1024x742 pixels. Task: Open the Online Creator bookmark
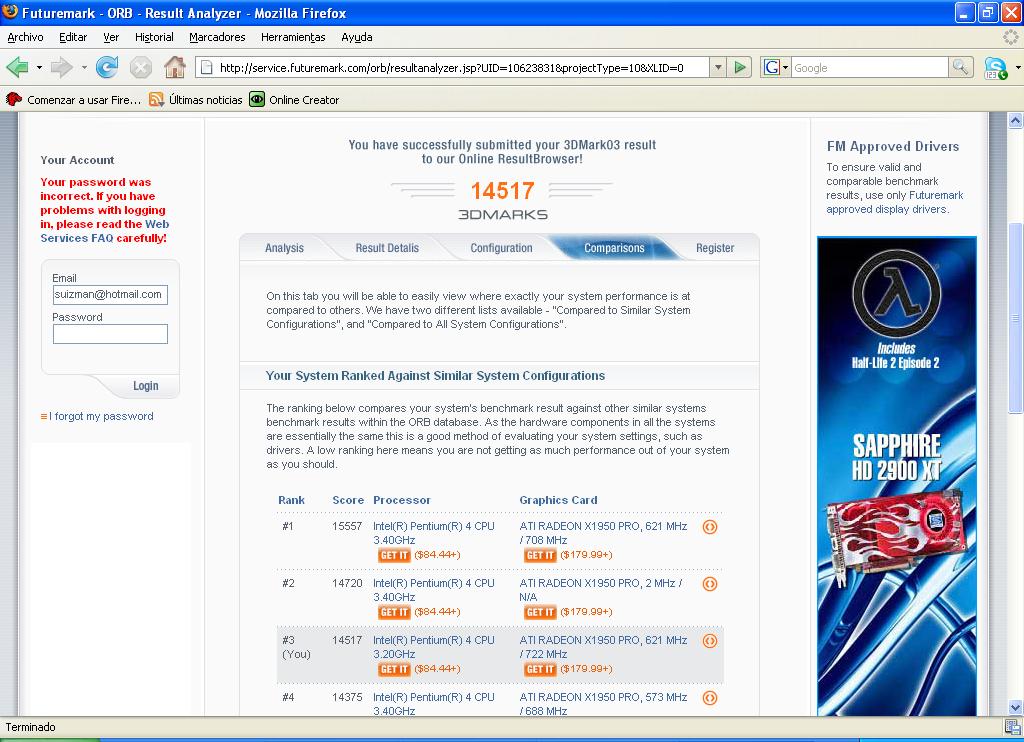click(295, 100)
